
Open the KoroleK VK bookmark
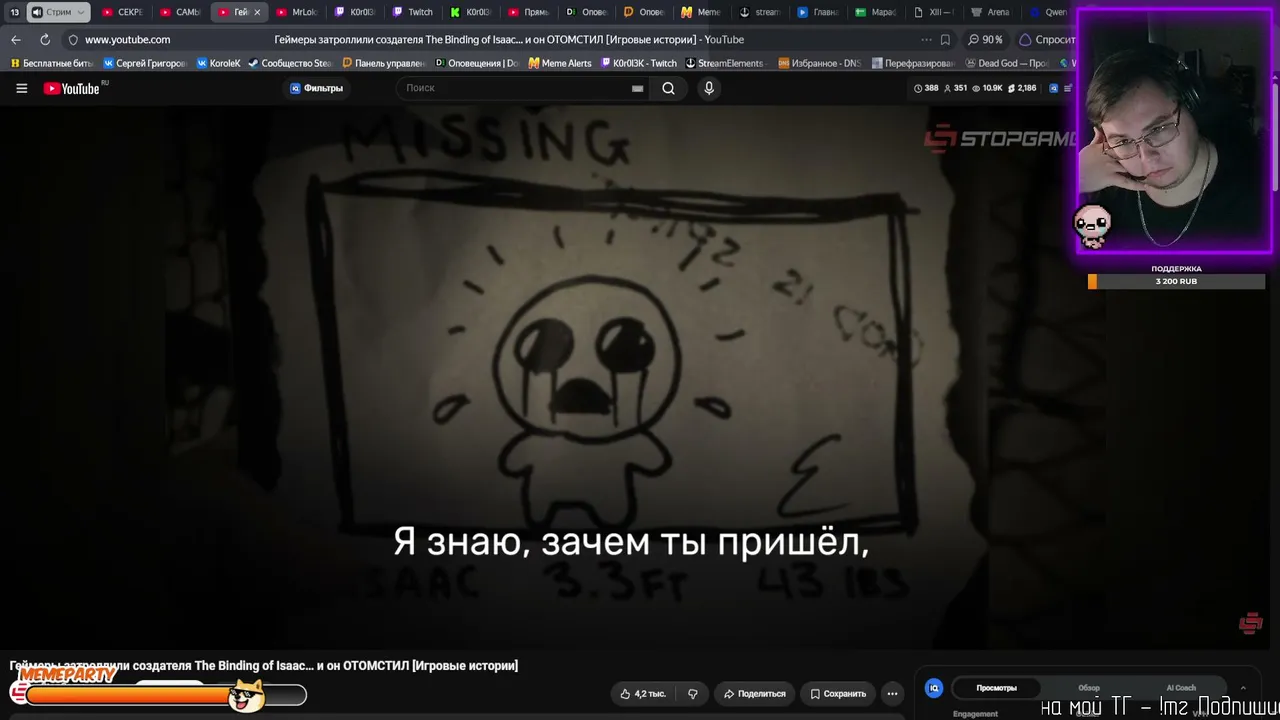click(219, 63)
